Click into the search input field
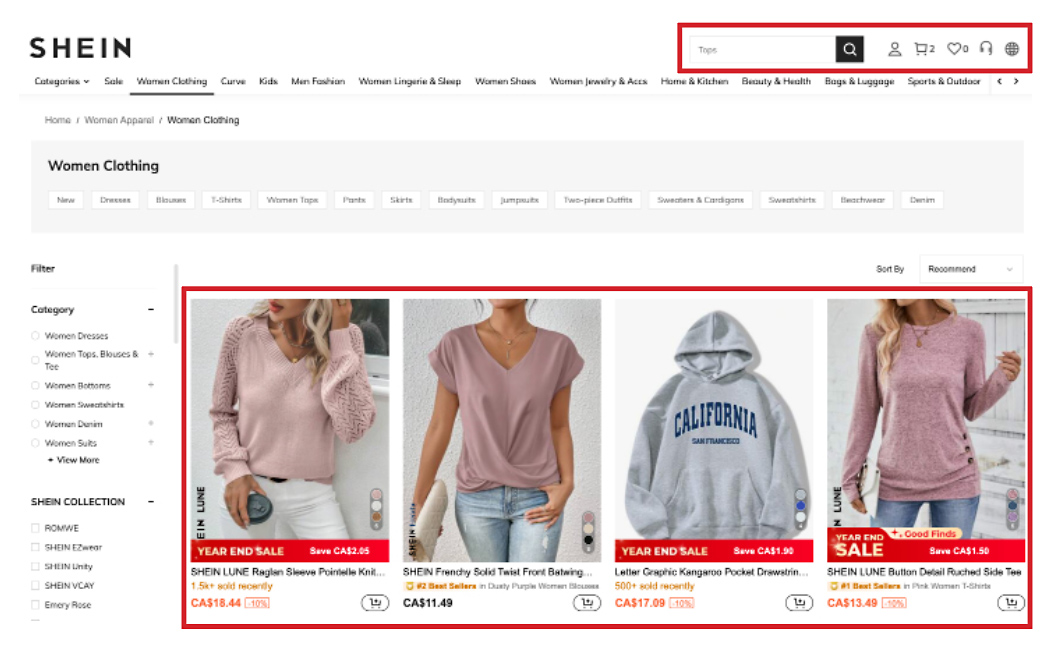 click(x=762, y=49)
